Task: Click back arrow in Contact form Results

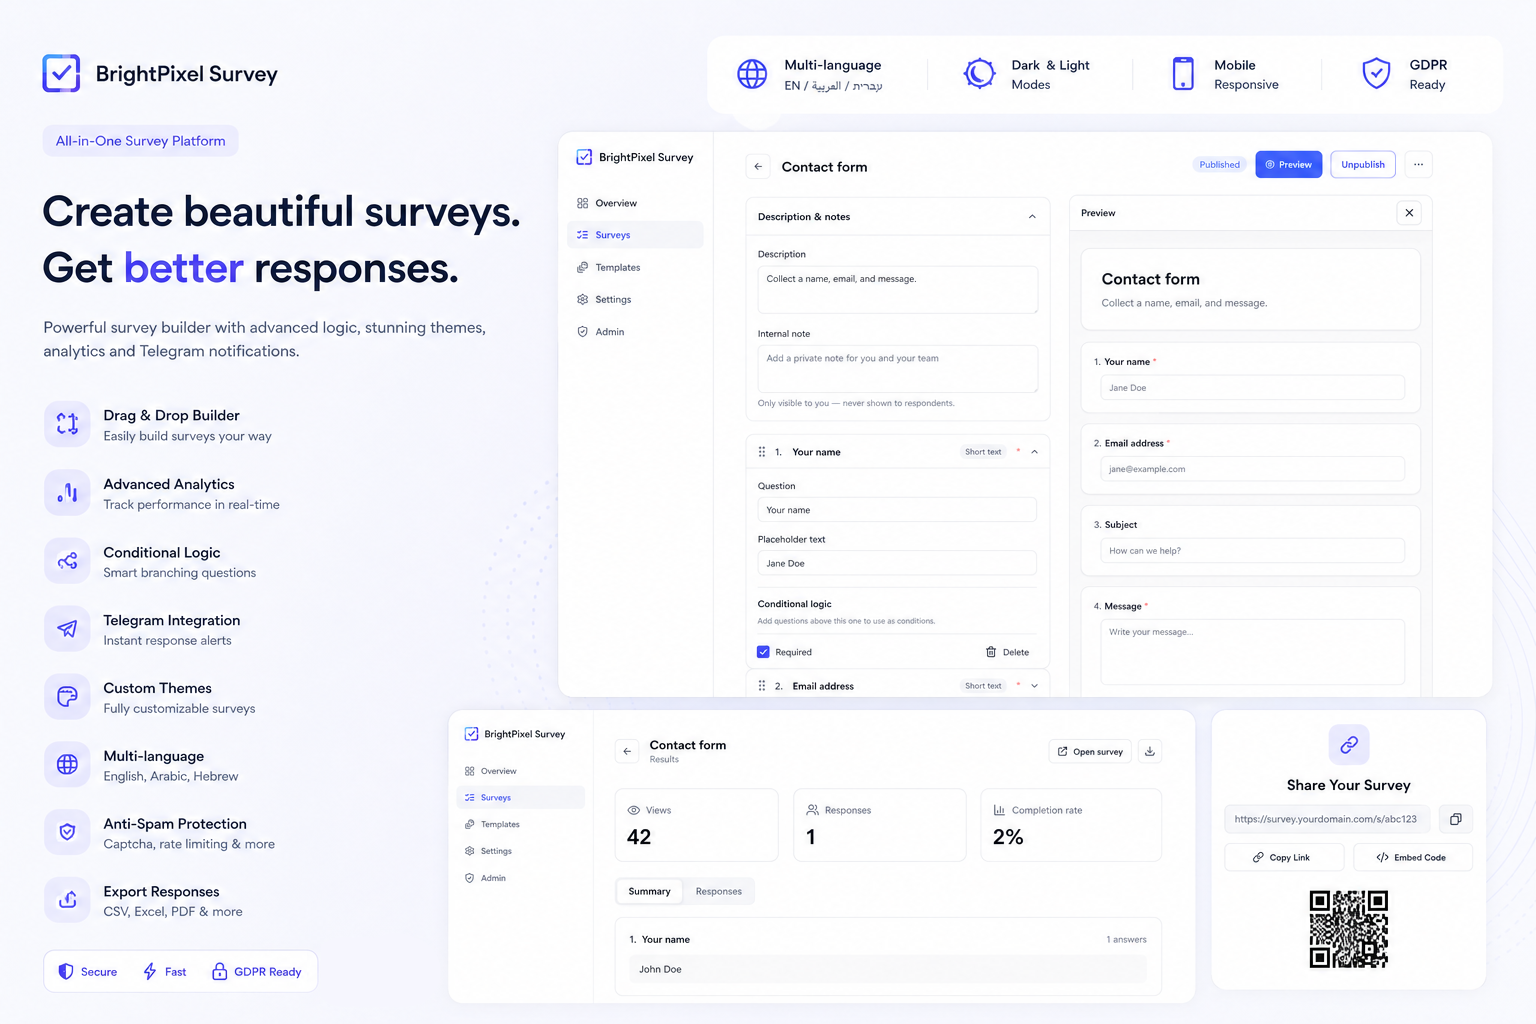Action: tap(627, 751)
